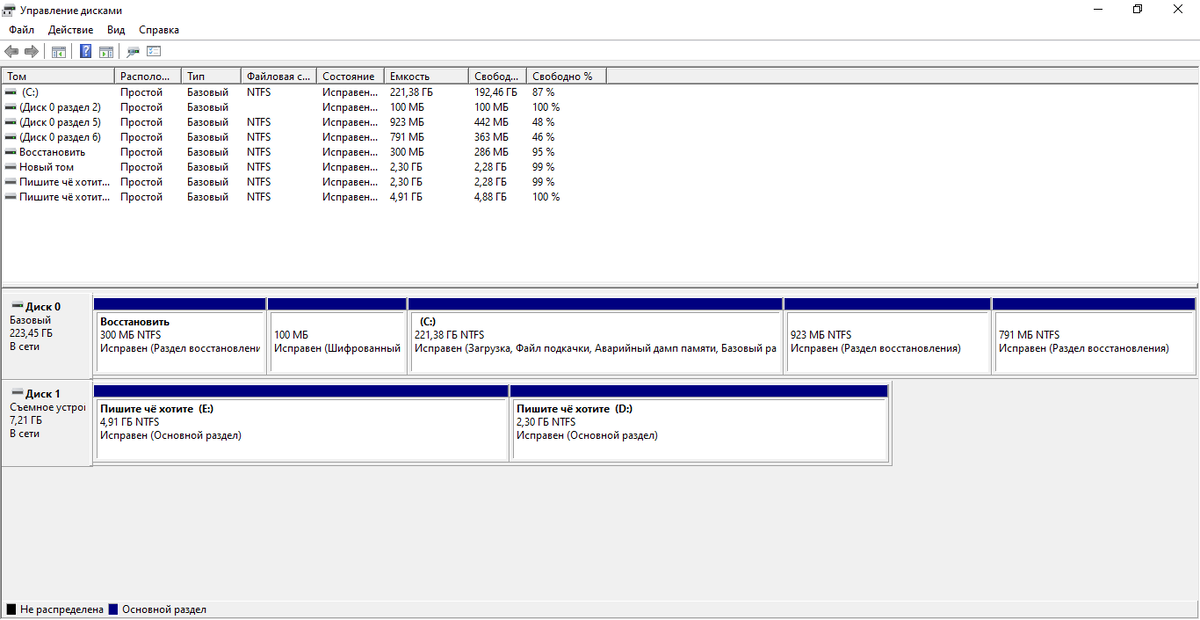Click the 4,91 ГБ capacity cell
Viewport: 1200px width, 620px height.
coord(406,197)
